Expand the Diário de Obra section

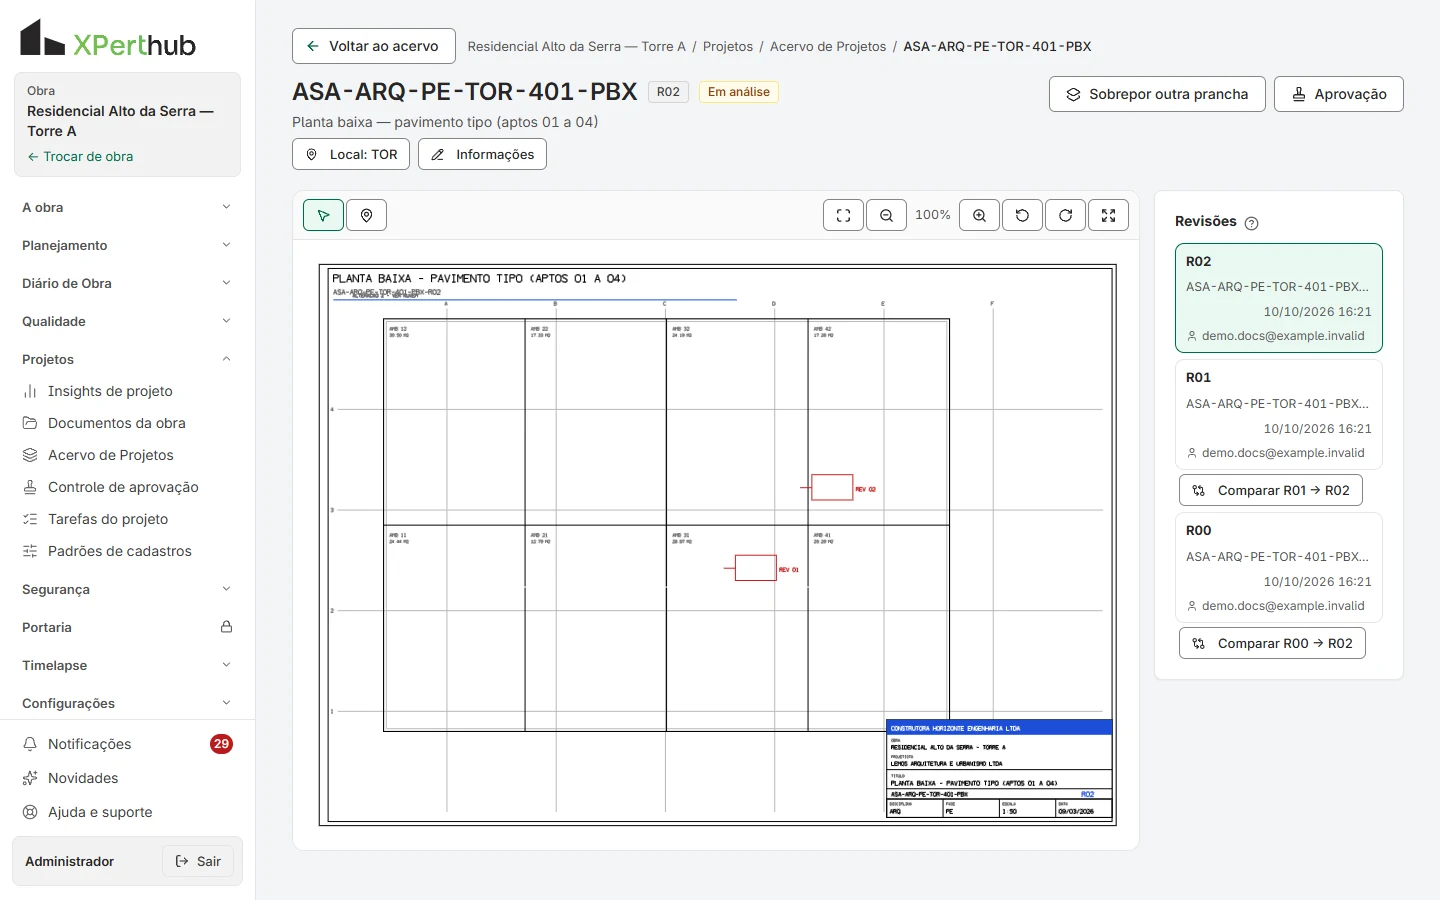click(x=127, y=283)
